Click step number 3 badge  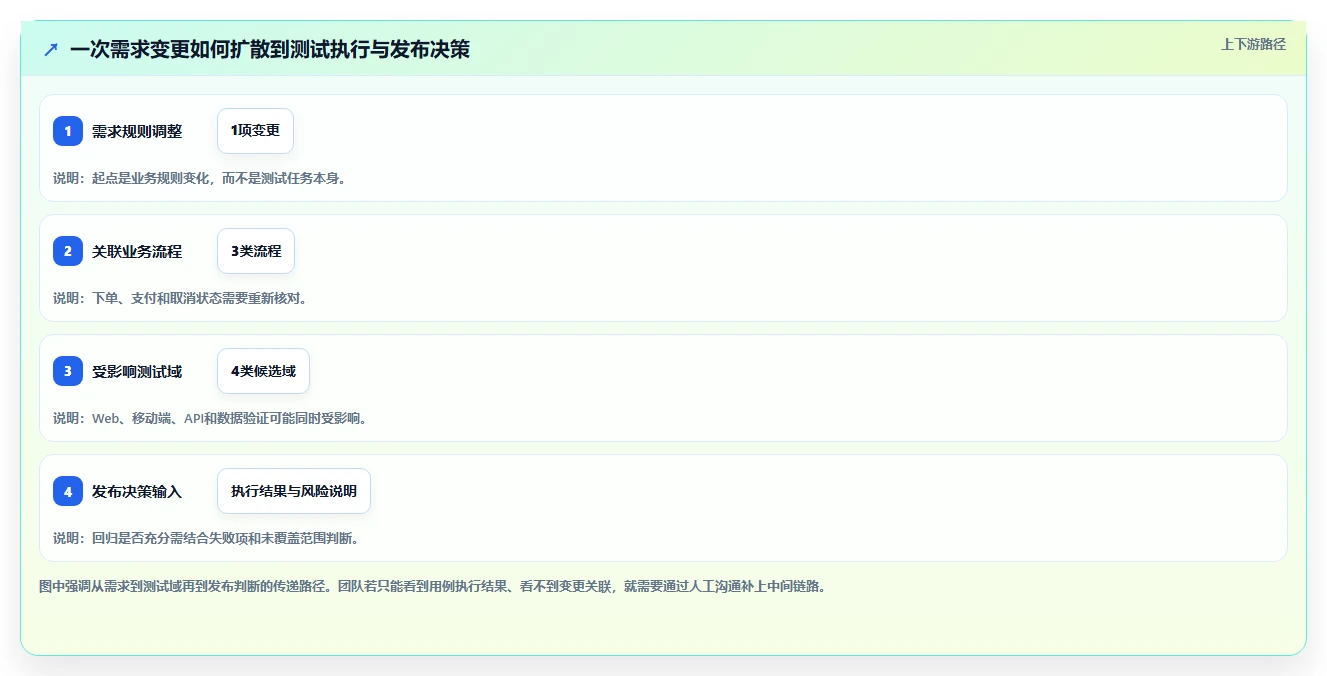[68, 371]
